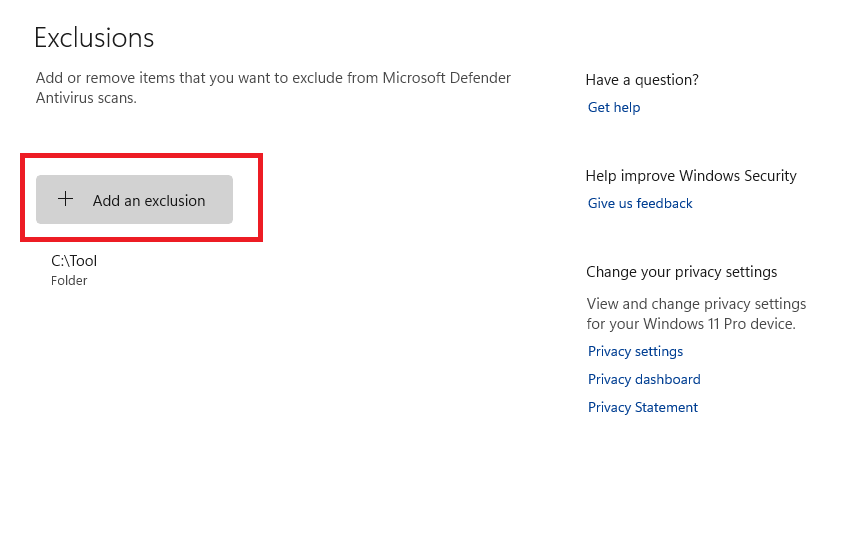
Task: Click the 'Add or remove items' description text
Action: click(273, 78)
